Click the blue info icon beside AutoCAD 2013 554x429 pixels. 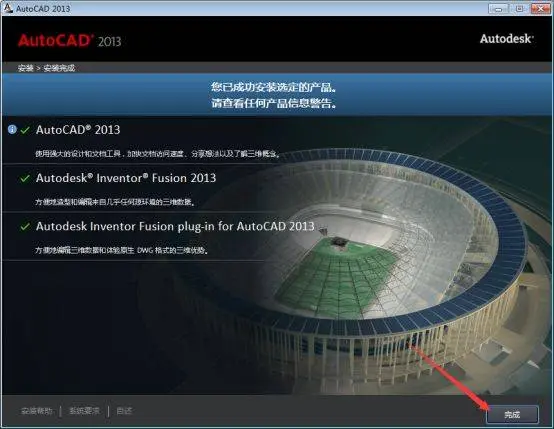12,130
